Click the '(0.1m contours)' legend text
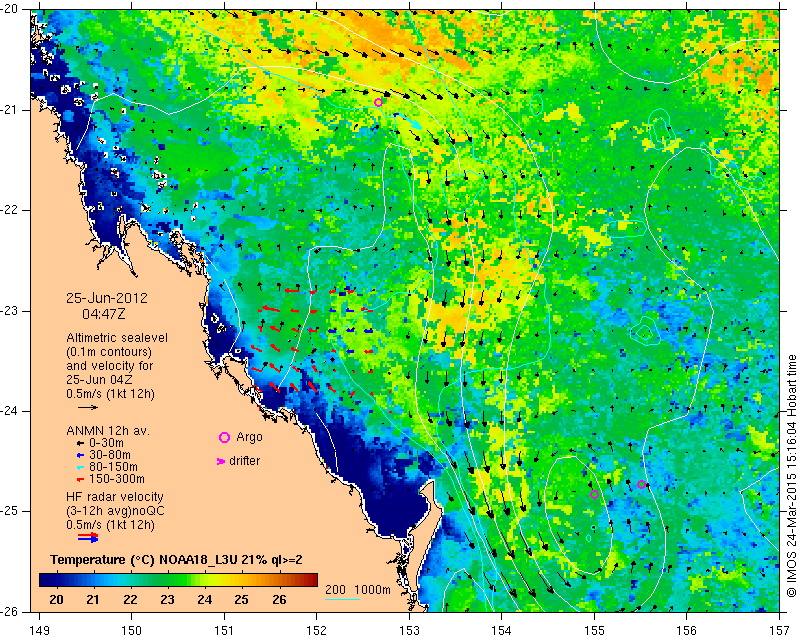The image size is (800, 640). click(109, 352)
